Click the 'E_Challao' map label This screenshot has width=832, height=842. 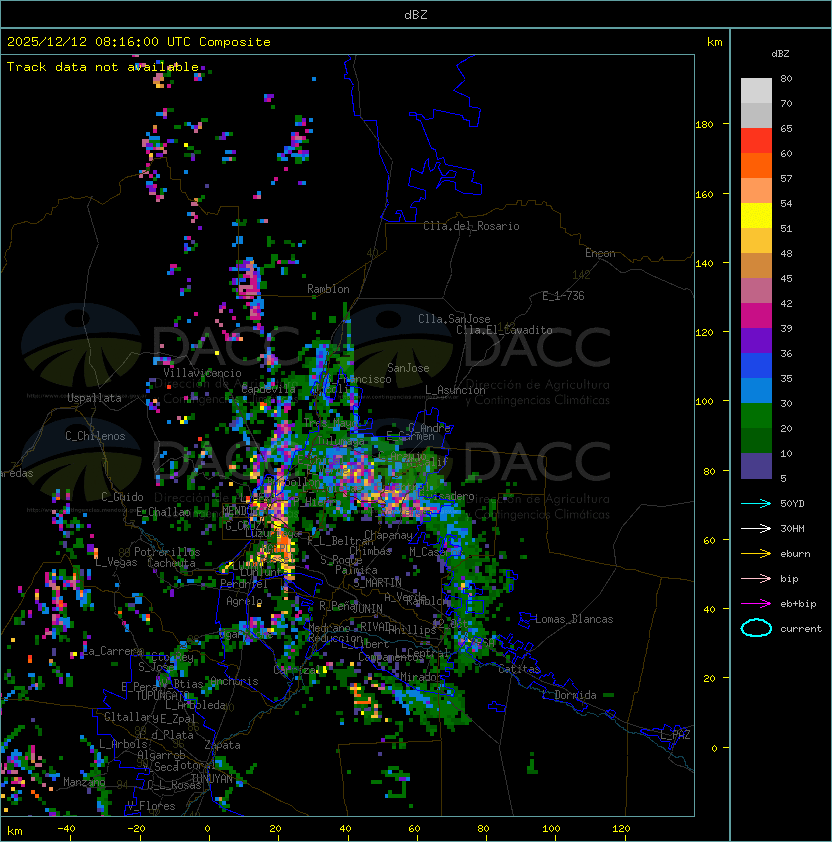(x=163, y=512)
